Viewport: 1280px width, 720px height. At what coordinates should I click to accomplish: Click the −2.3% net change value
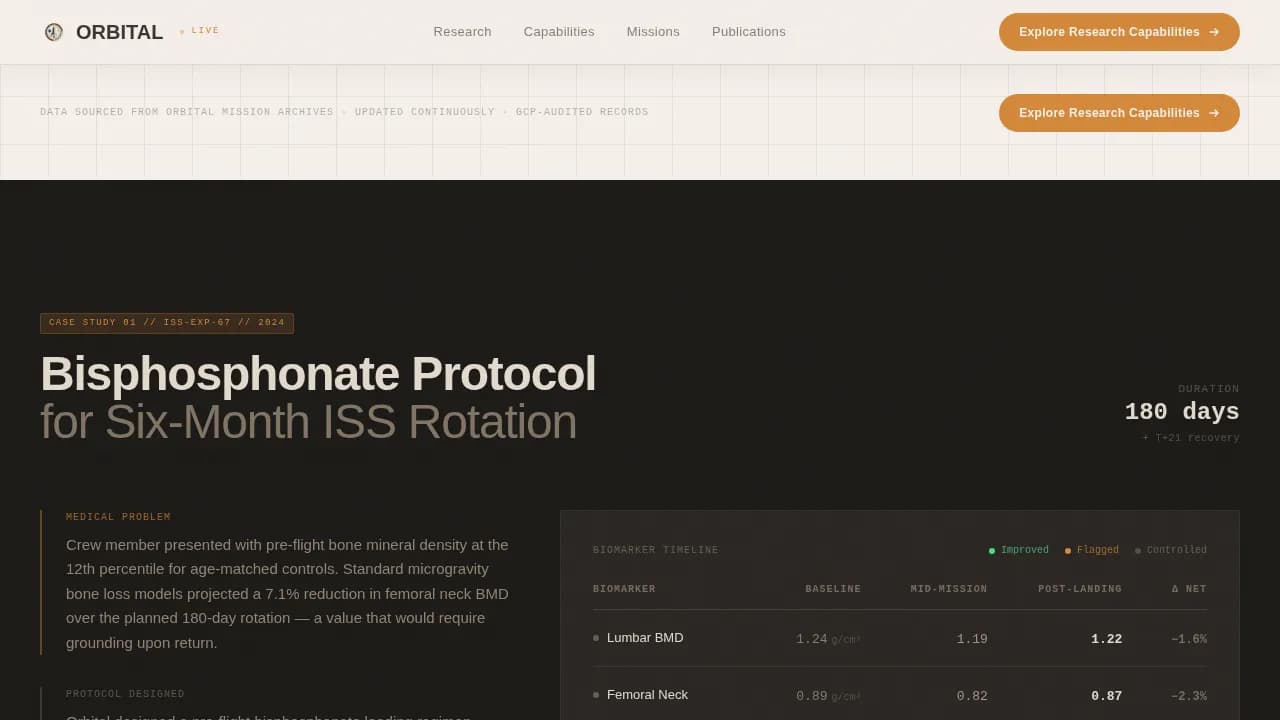pyautogui.click(x=1189, y=696)
